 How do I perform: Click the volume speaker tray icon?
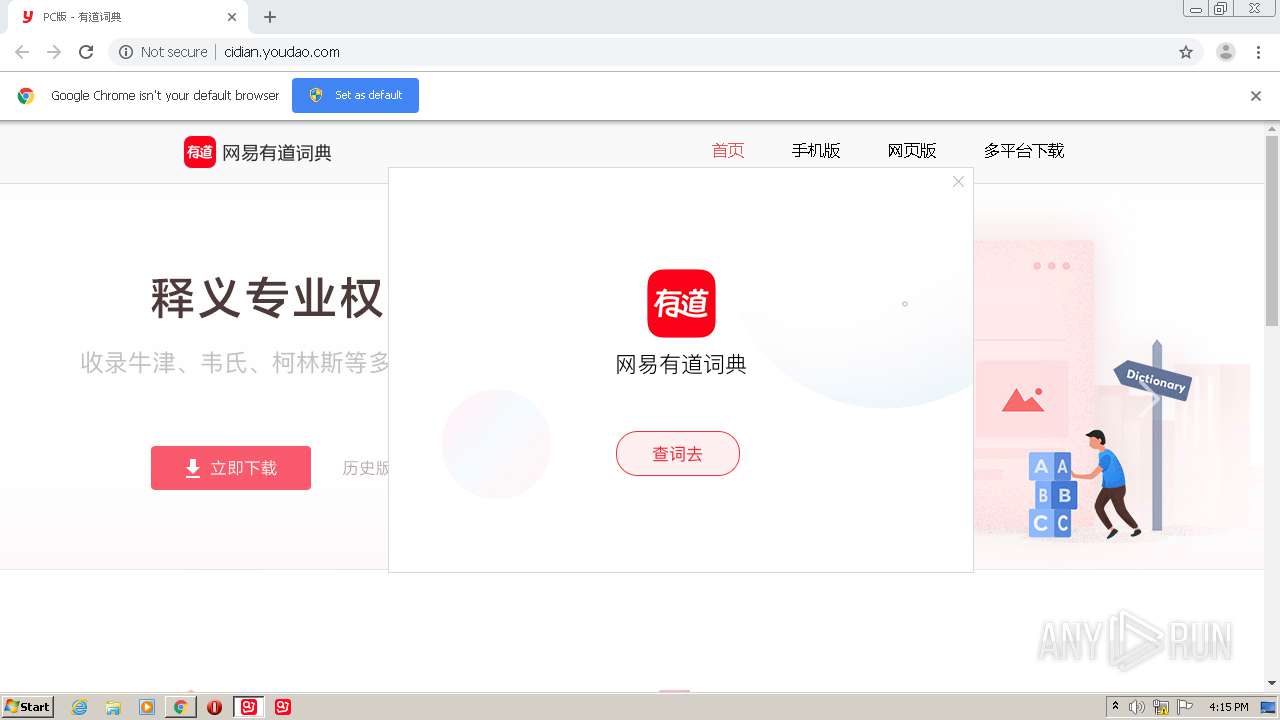(1137, 707)
